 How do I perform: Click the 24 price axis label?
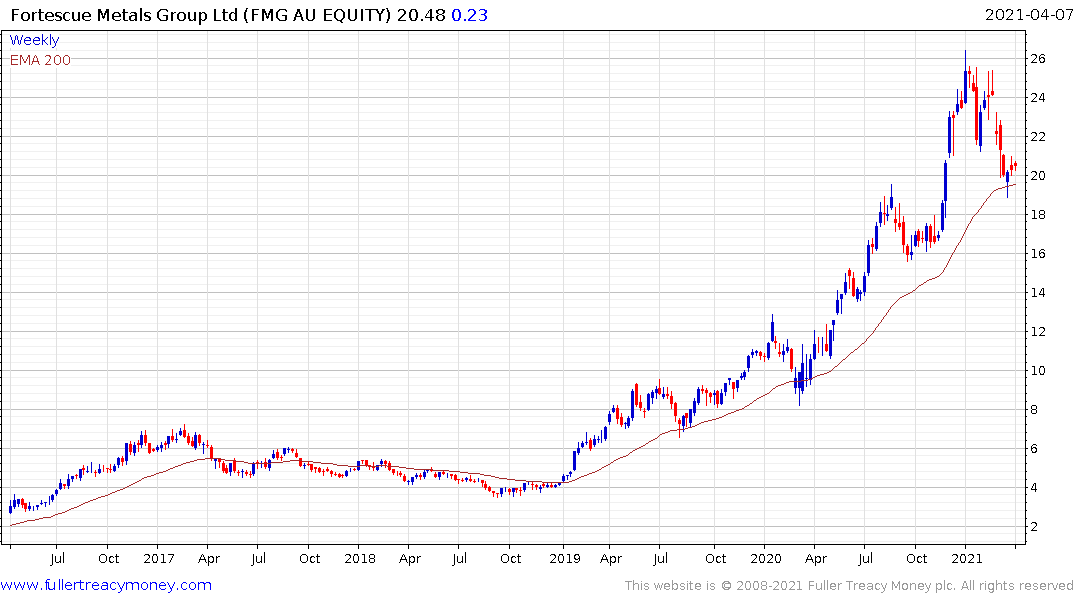(x=1038, y=98)
